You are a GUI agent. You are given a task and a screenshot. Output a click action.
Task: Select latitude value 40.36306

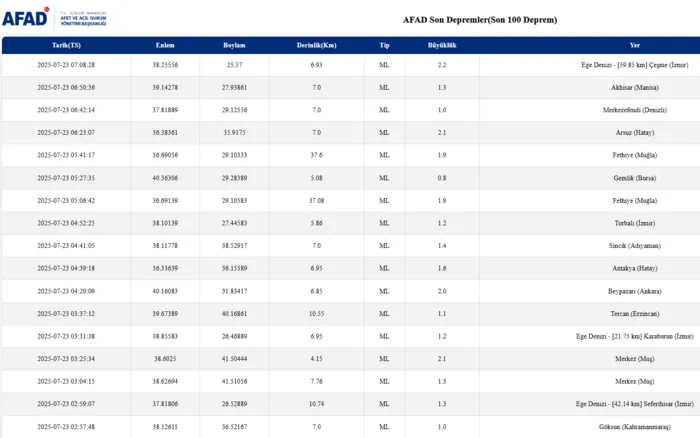165,178
